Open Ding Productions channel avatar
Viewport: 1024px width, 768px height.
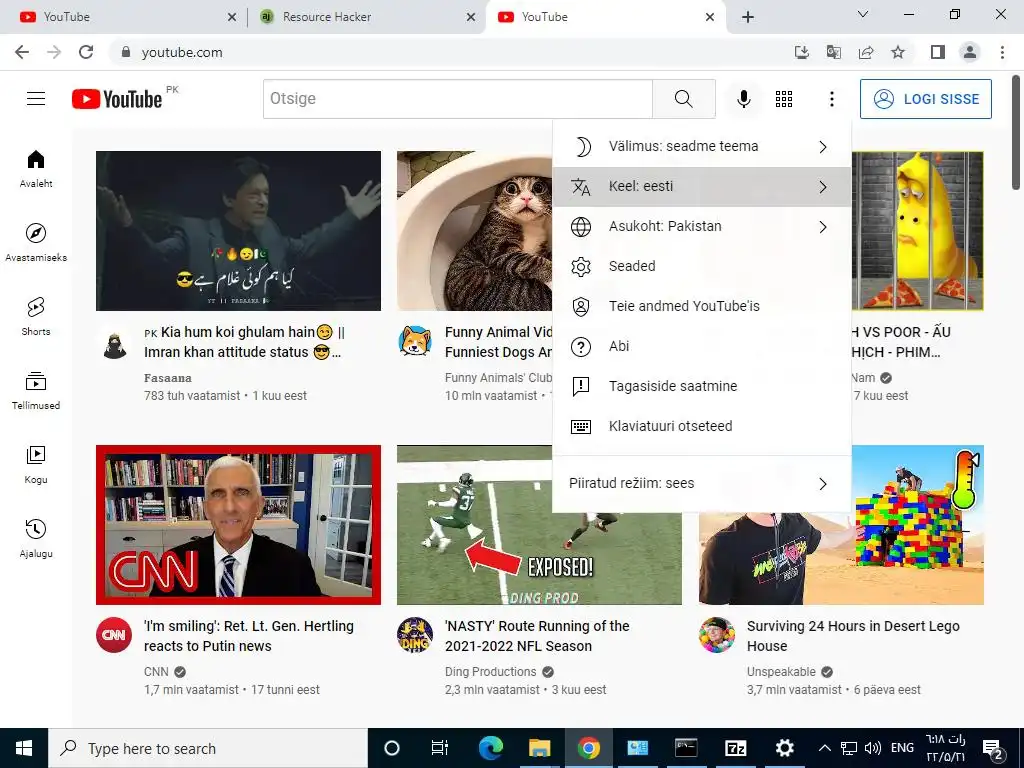[415, 635]
